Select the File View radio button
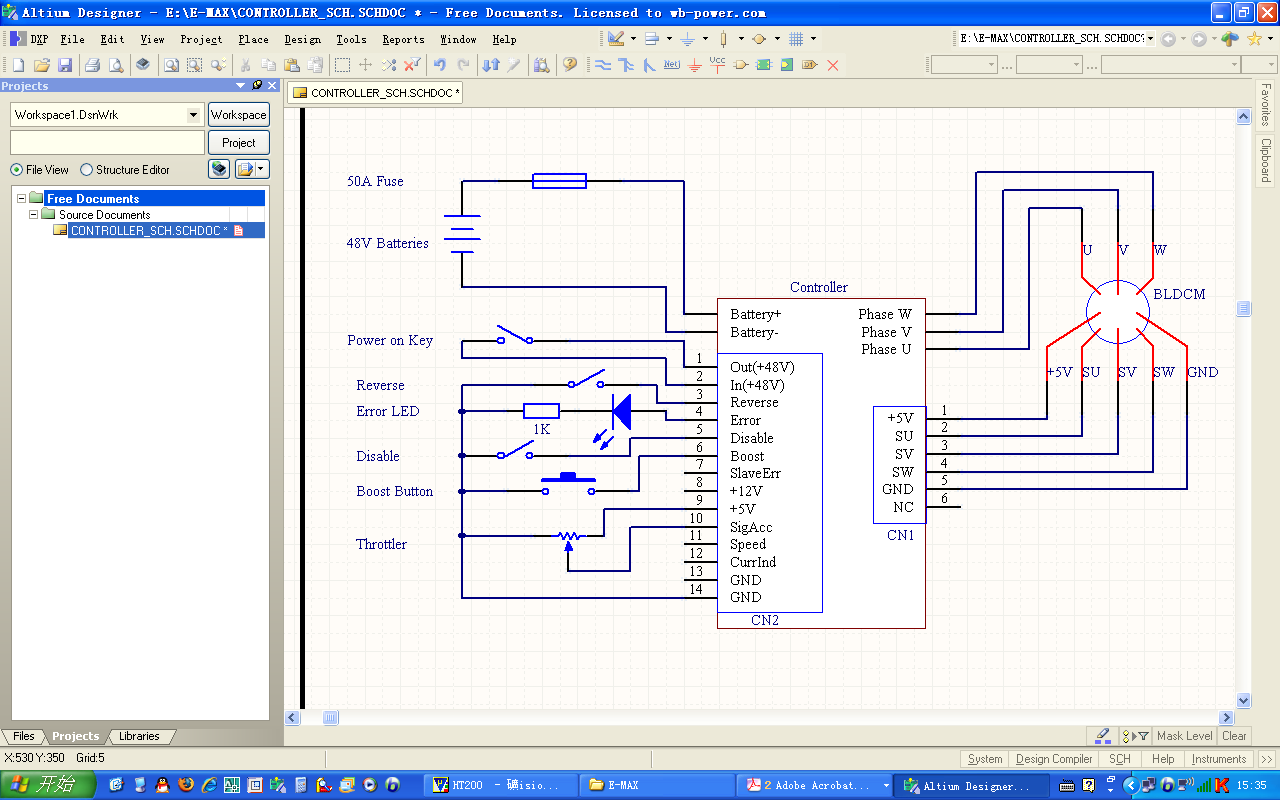The image size is (1280, 800). 17,170
